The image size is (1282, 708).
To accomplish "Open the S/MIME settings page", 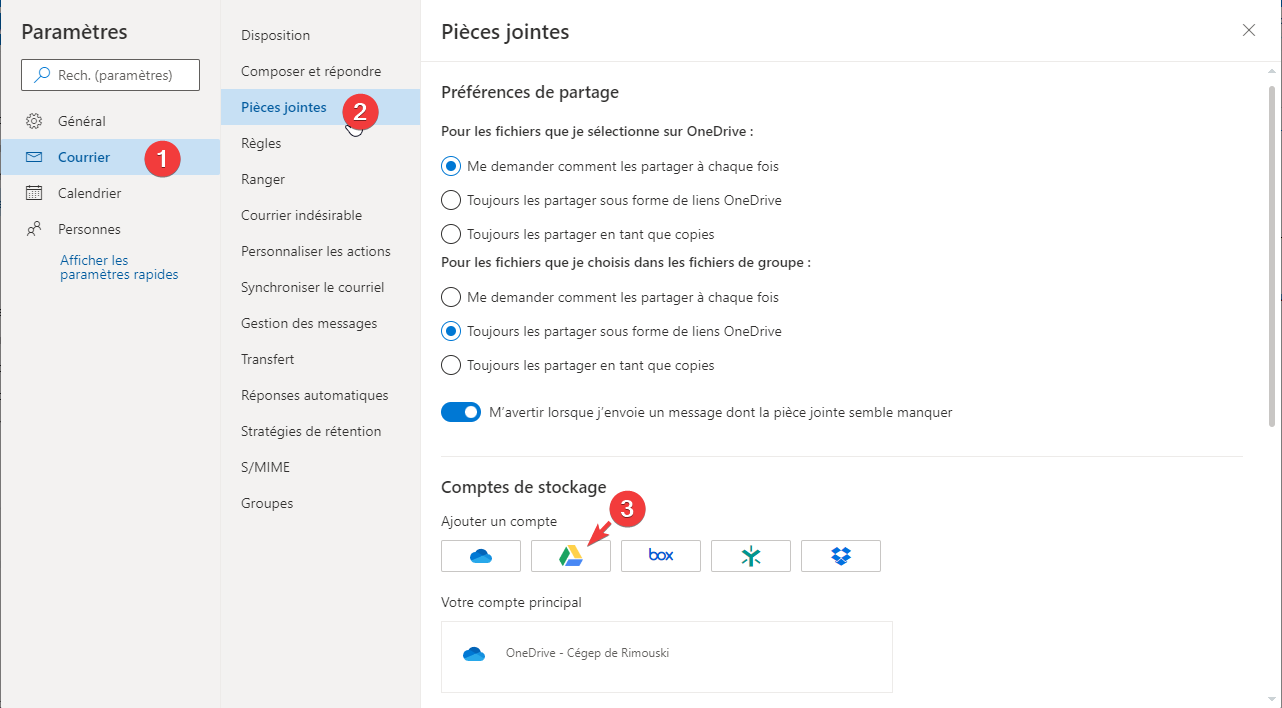I will pos(320,467).
